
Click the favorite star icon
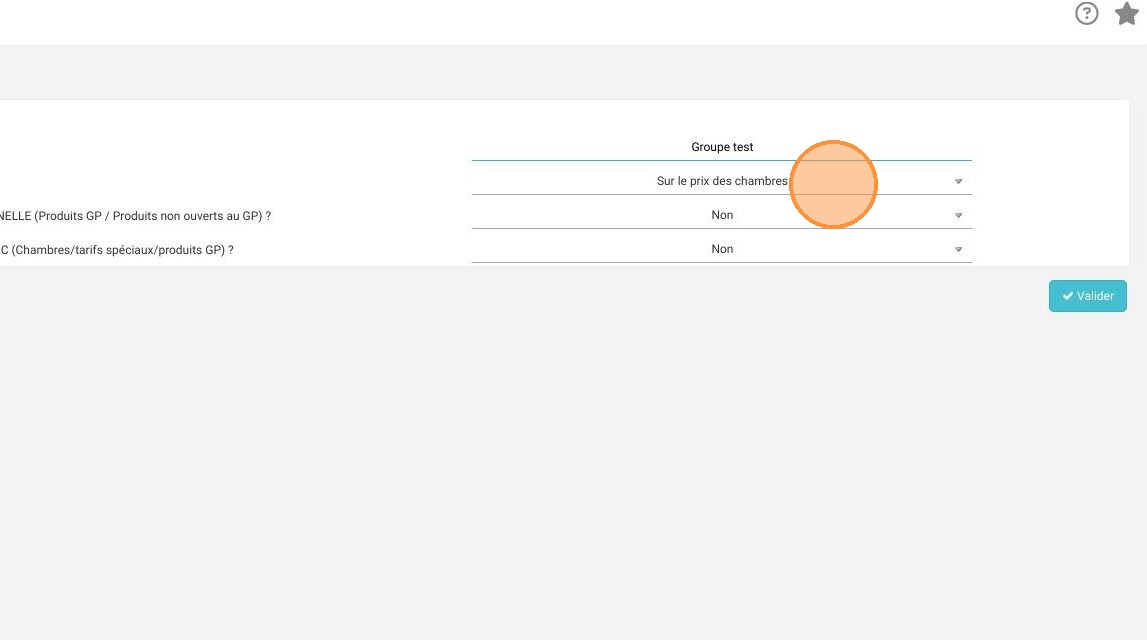click(x=1127, y=13)
